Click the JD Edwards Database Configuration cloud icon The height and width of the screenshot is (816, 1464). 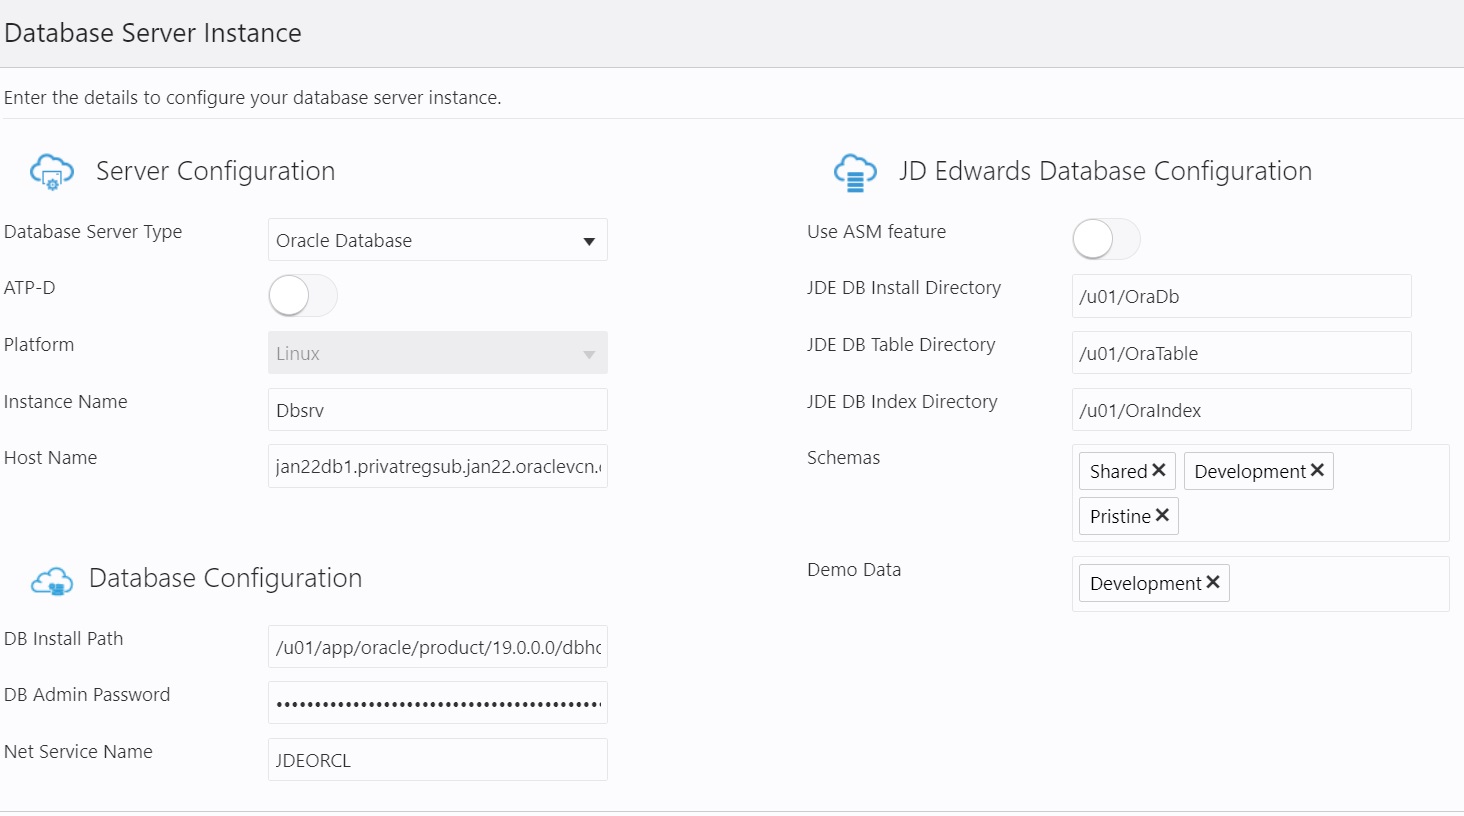[x=853, y=171]
